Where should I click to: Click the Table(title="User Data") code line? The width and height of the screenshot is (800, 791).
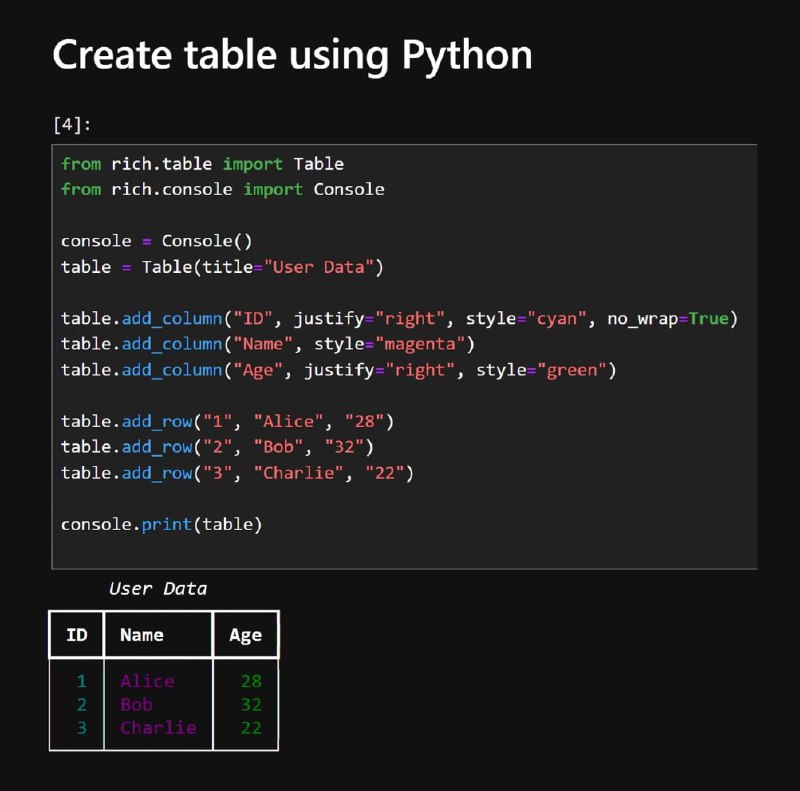pyautogui.click(x=222, y=267)
